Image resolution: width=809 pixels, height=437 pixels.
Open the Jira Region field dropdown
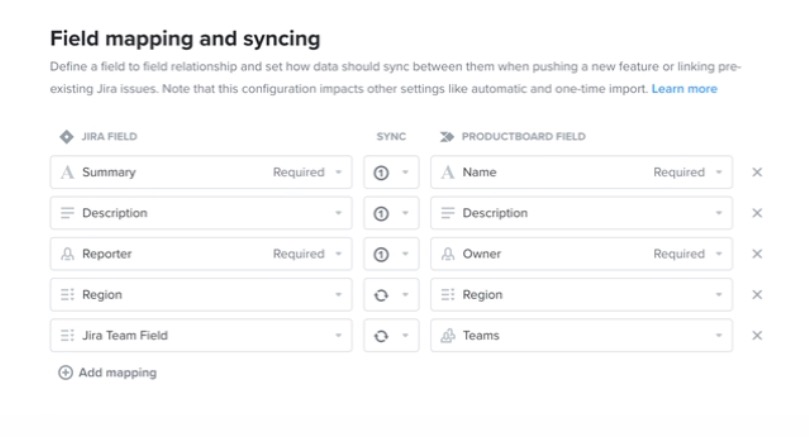(201, 295)
